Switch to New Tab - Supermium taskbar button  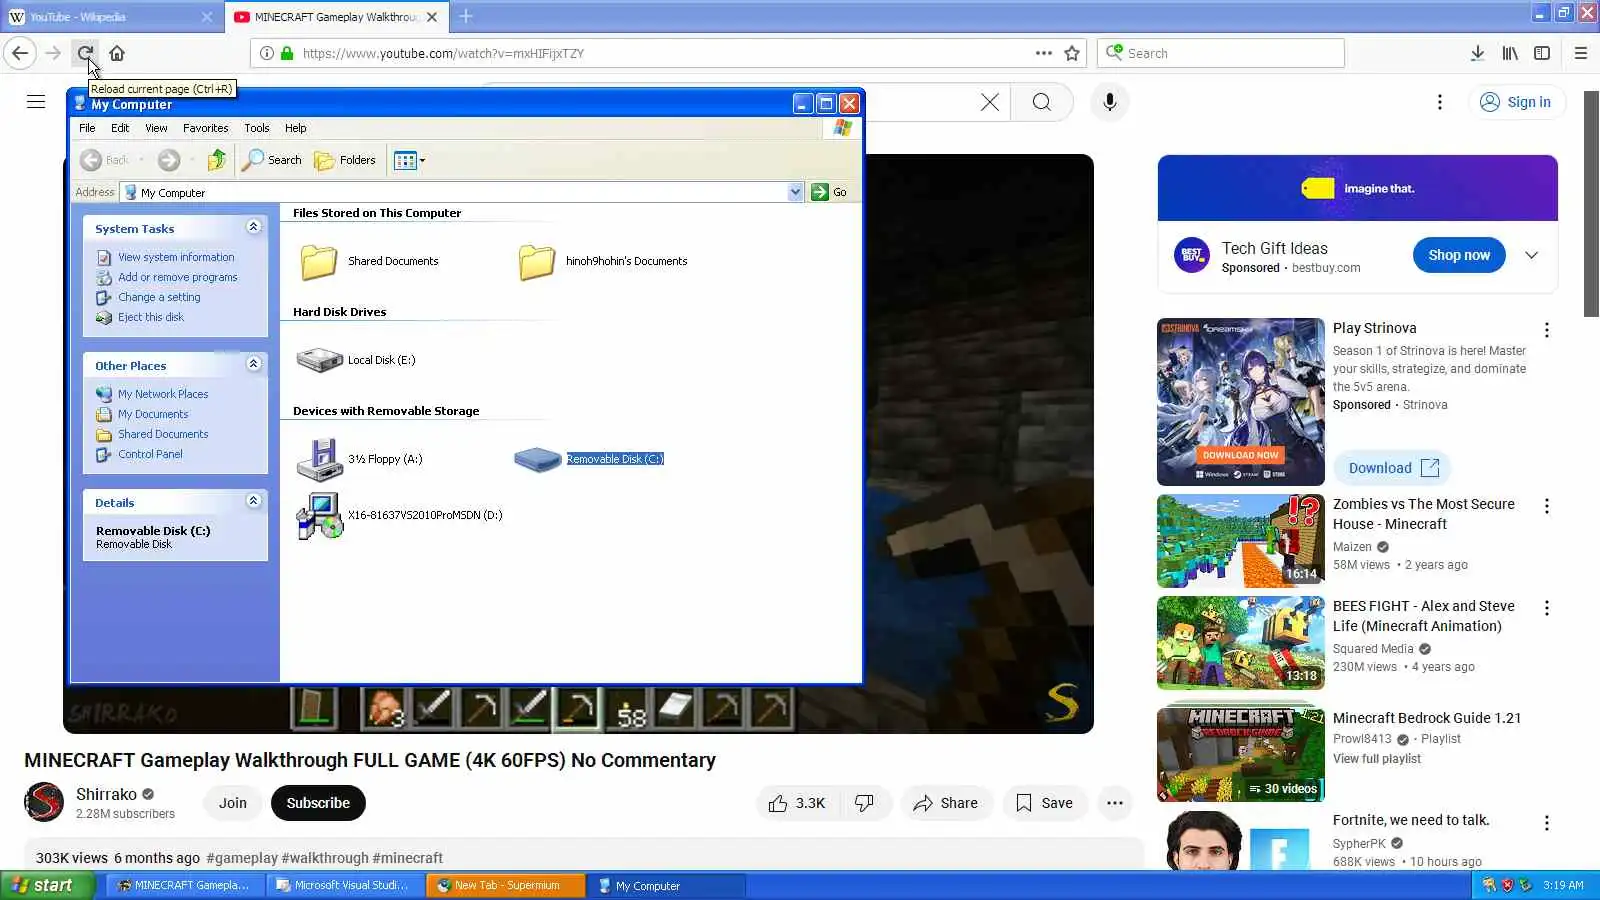(506, 885)
